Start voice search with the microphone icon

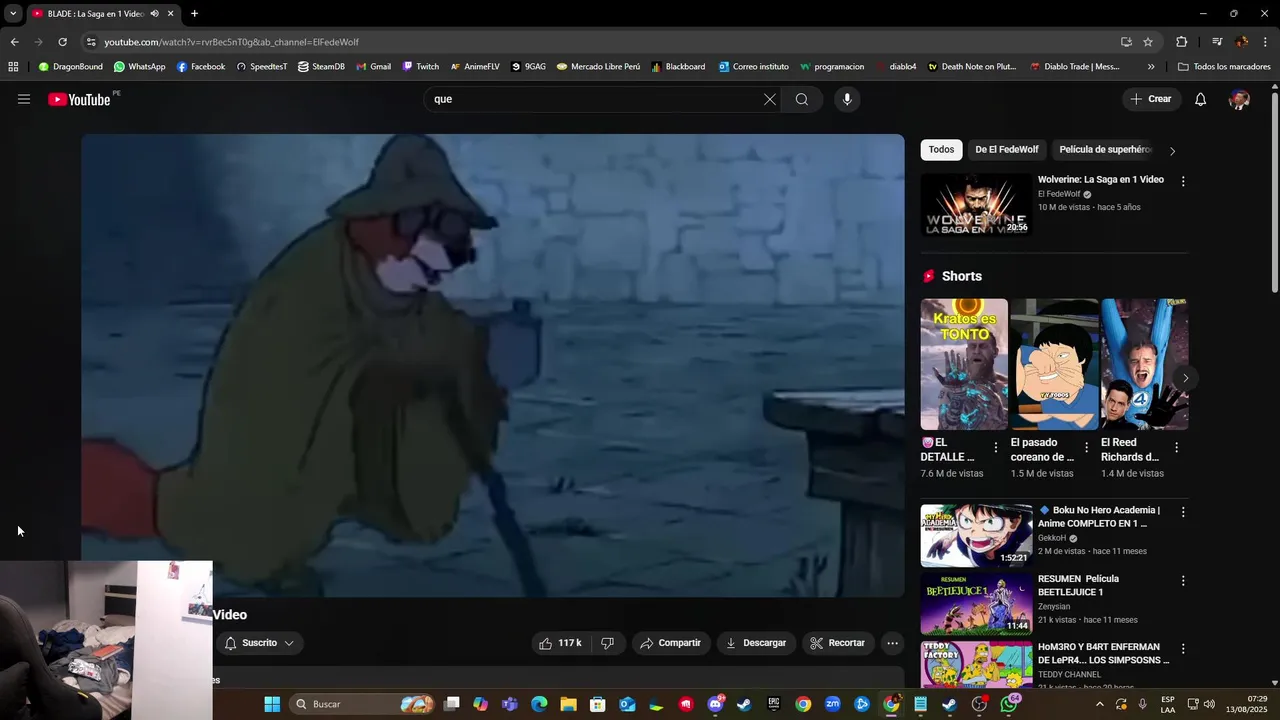point(847,99)
